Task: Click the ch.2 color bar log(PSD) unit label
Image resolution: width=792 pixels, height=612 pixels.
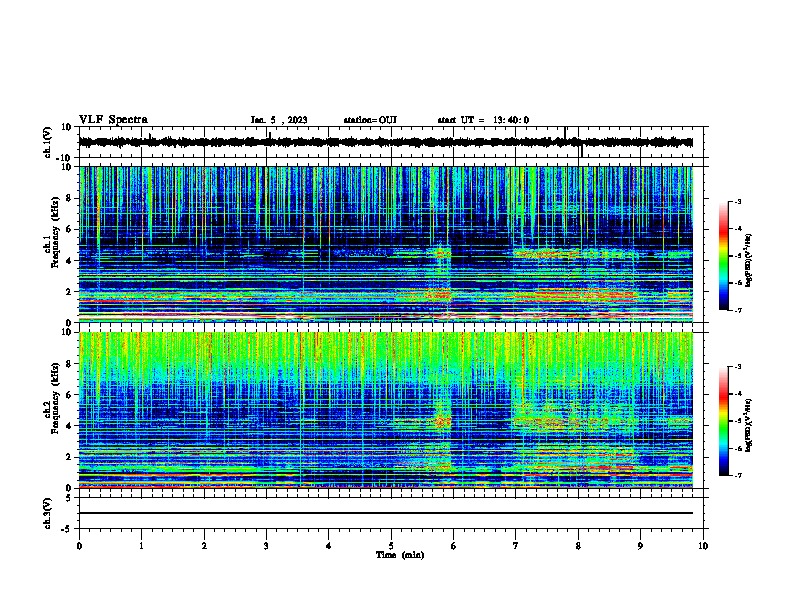Action: (749, 425)
